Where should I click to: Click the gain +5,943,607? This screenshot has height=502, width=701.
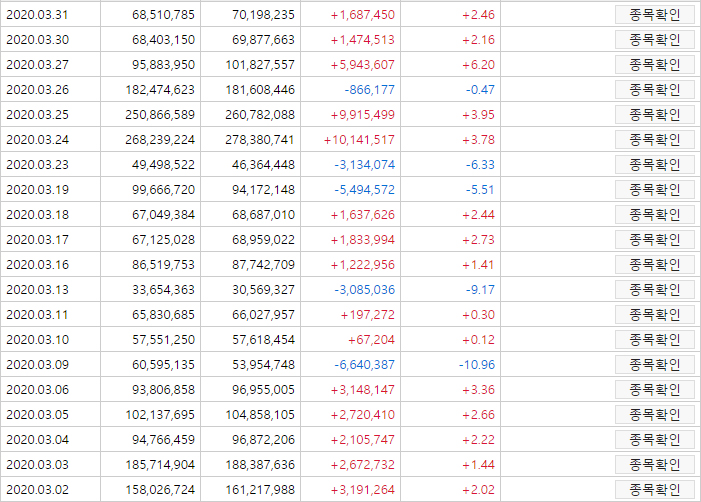[363, 65]
